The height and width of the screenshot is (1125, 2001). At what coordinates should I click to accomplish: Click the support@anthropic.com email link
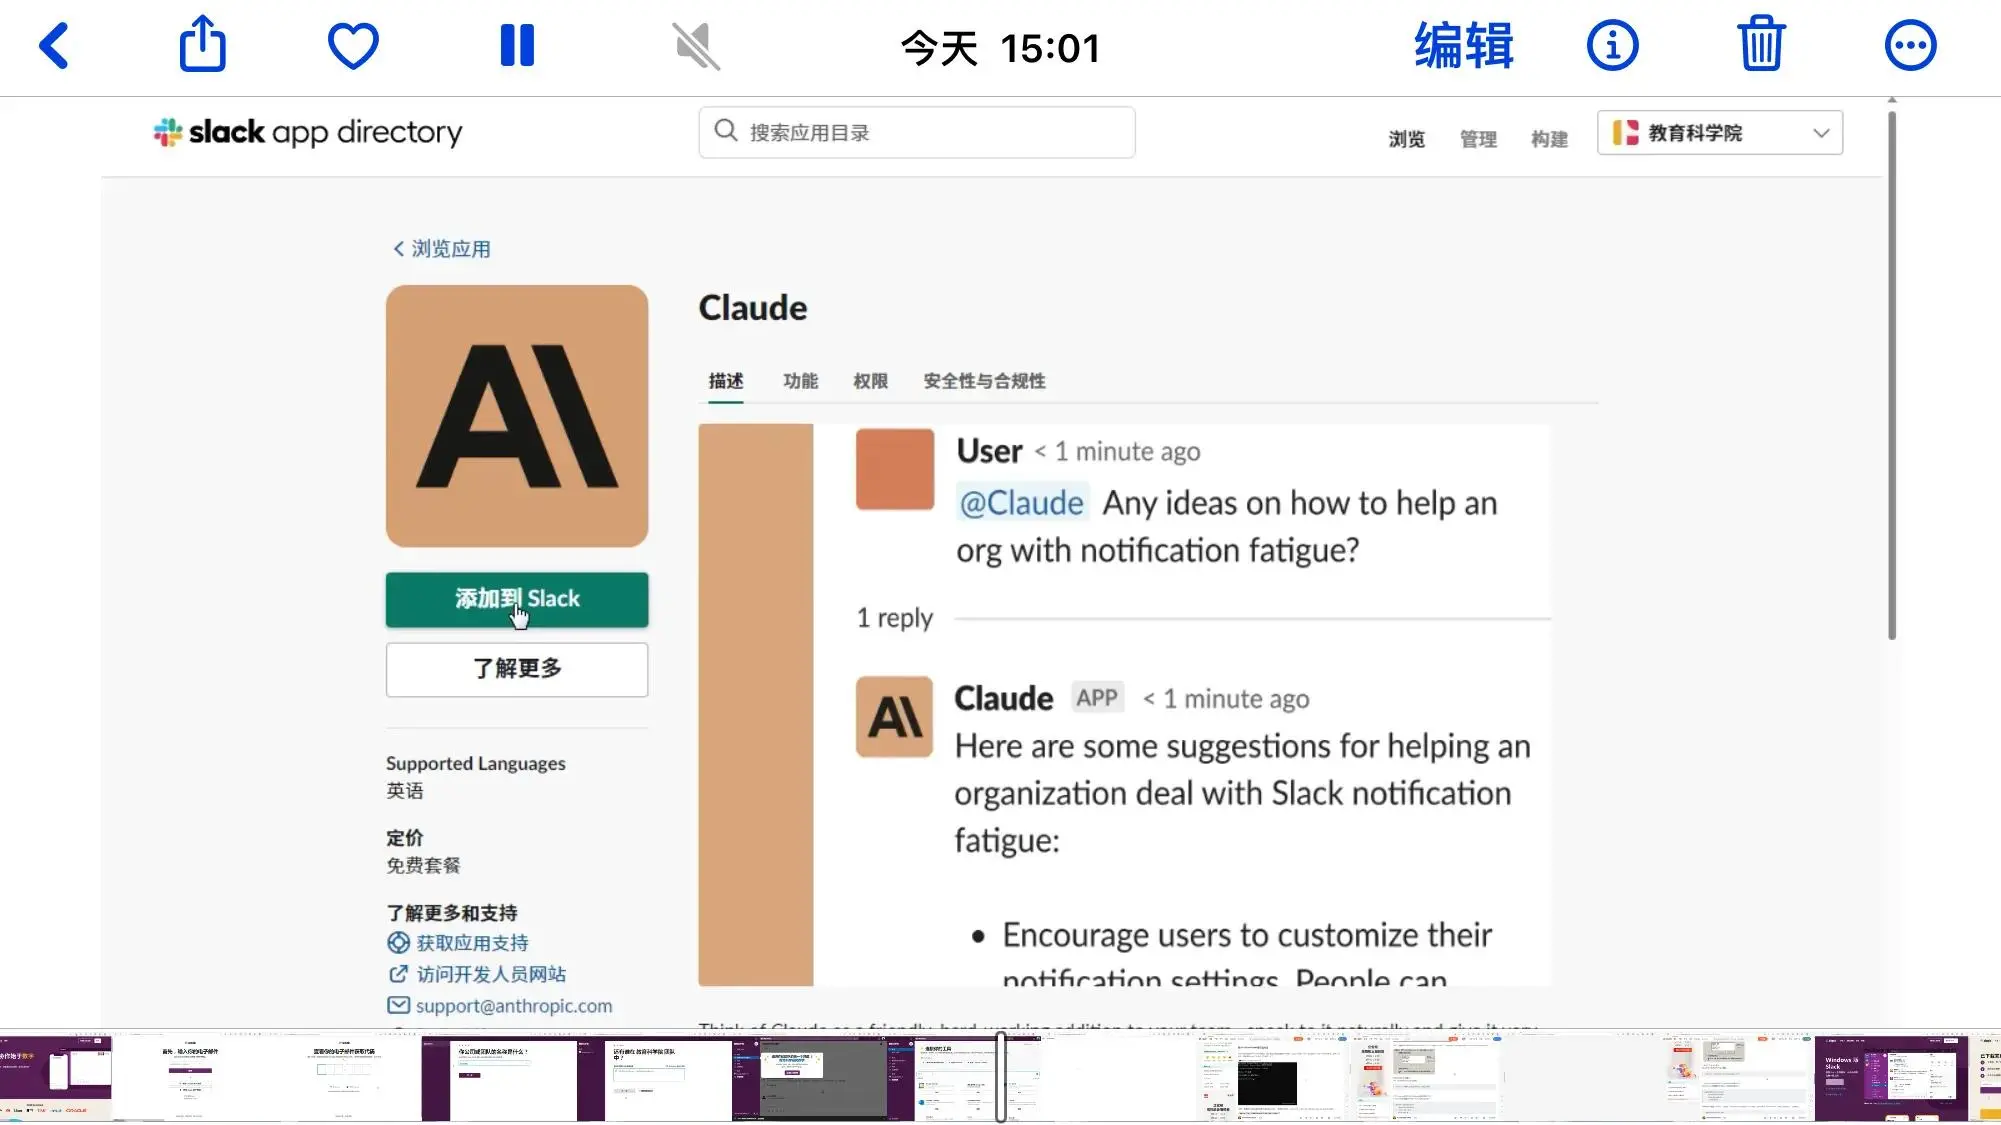point(514,1006)
